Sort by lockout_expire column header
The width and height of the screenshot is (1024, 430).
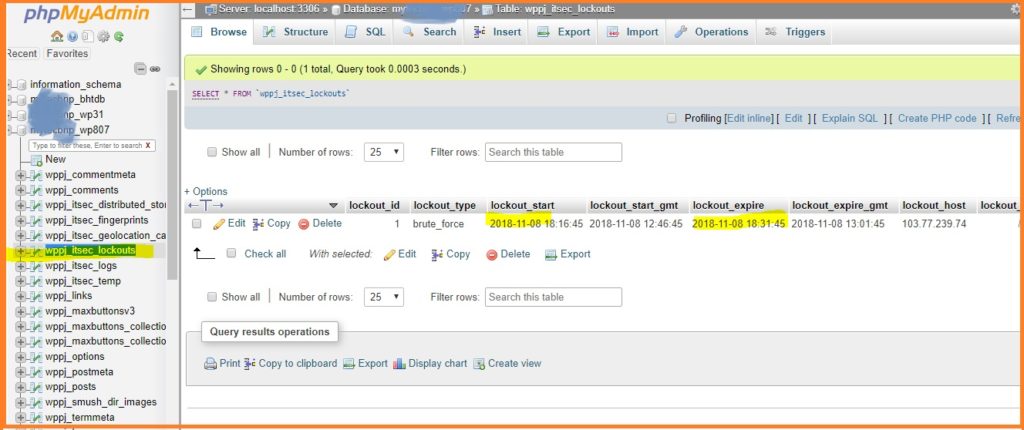tap(728, 206)
